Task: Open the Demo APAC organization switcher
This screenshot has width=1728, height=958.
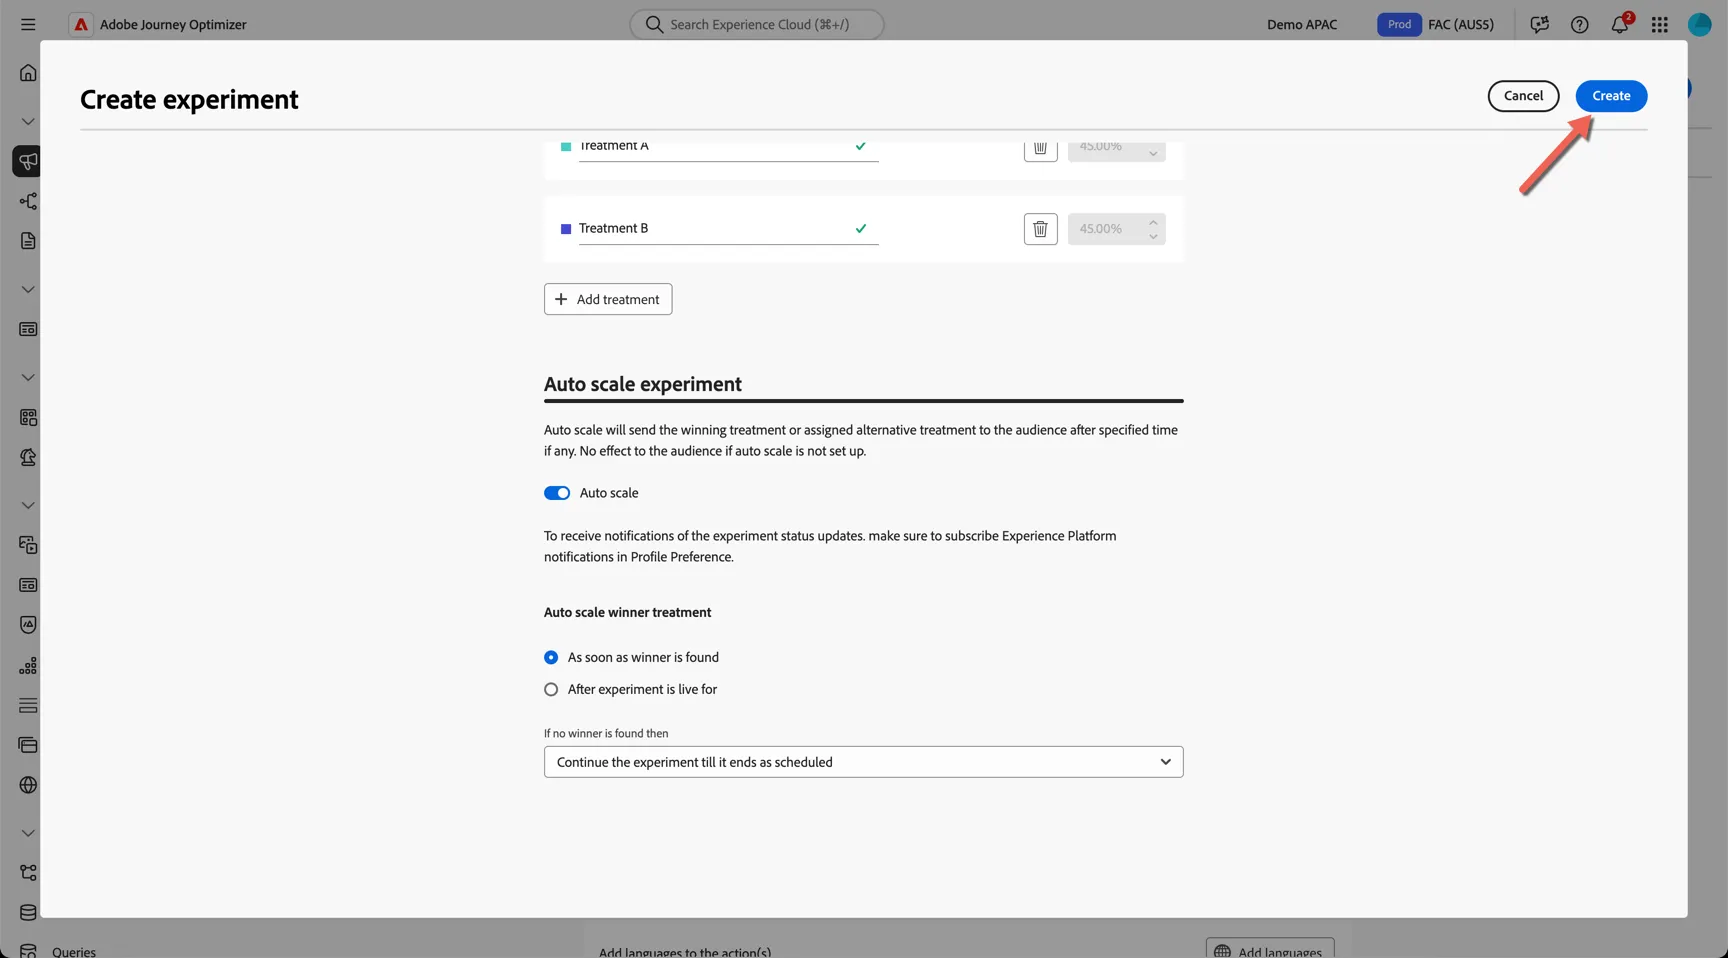Action: [1302, 24]
